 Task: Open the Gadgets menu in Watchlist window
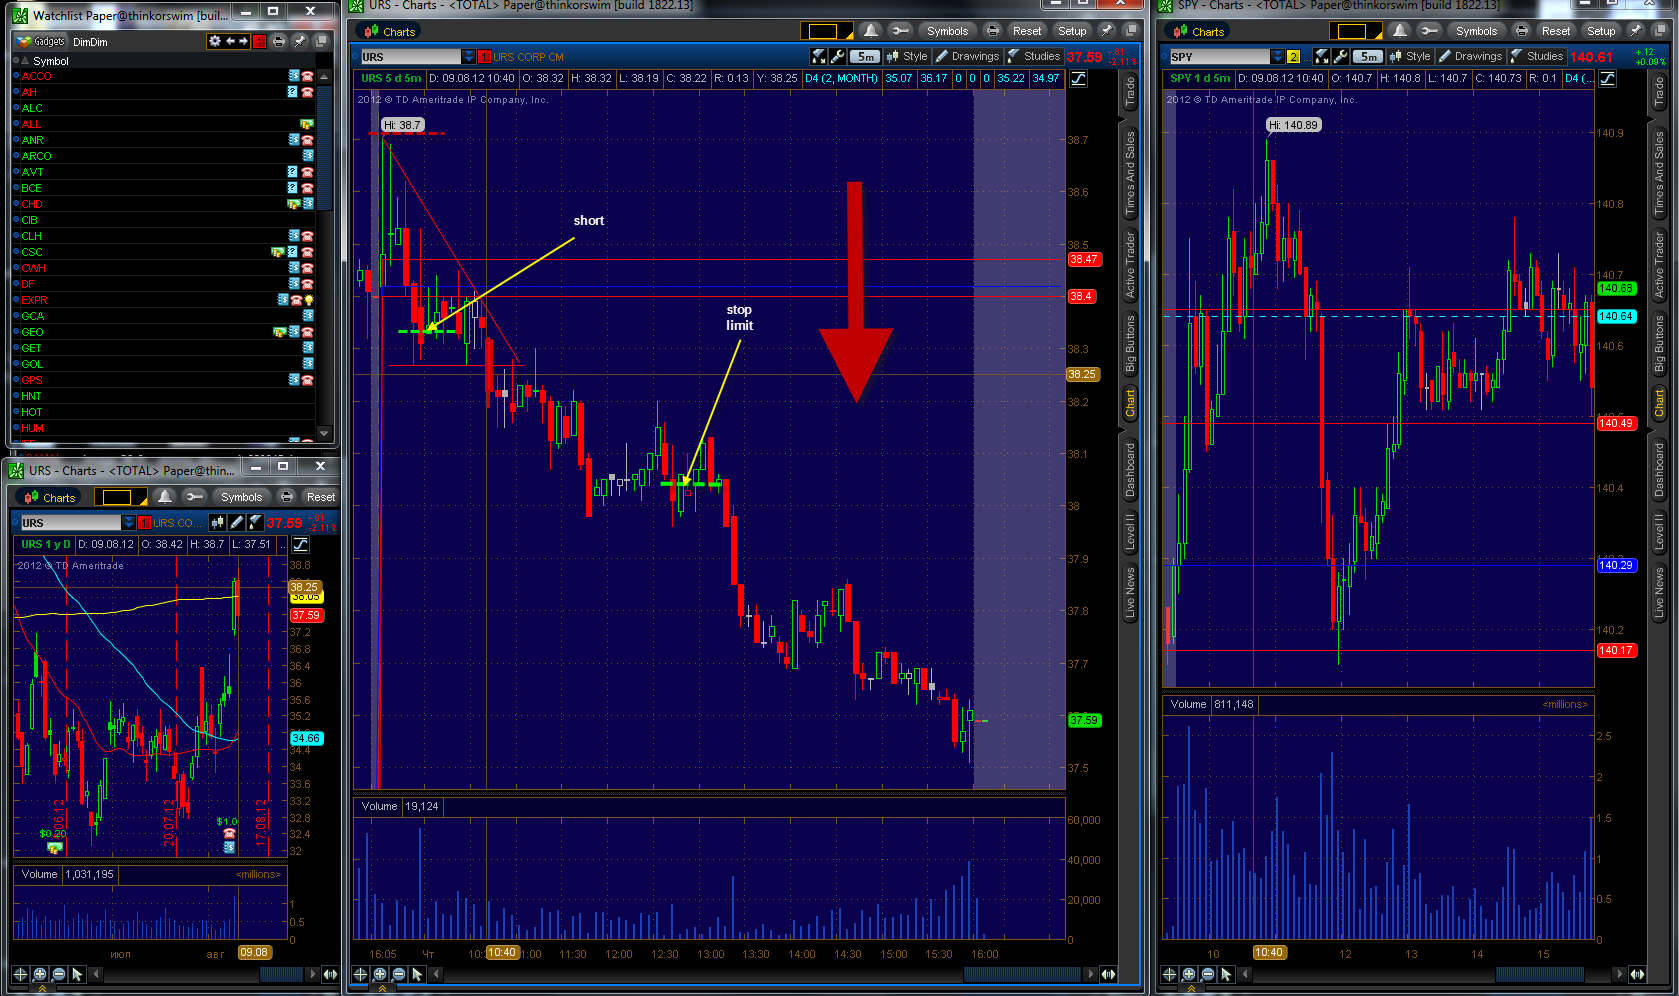pos(41,41)
